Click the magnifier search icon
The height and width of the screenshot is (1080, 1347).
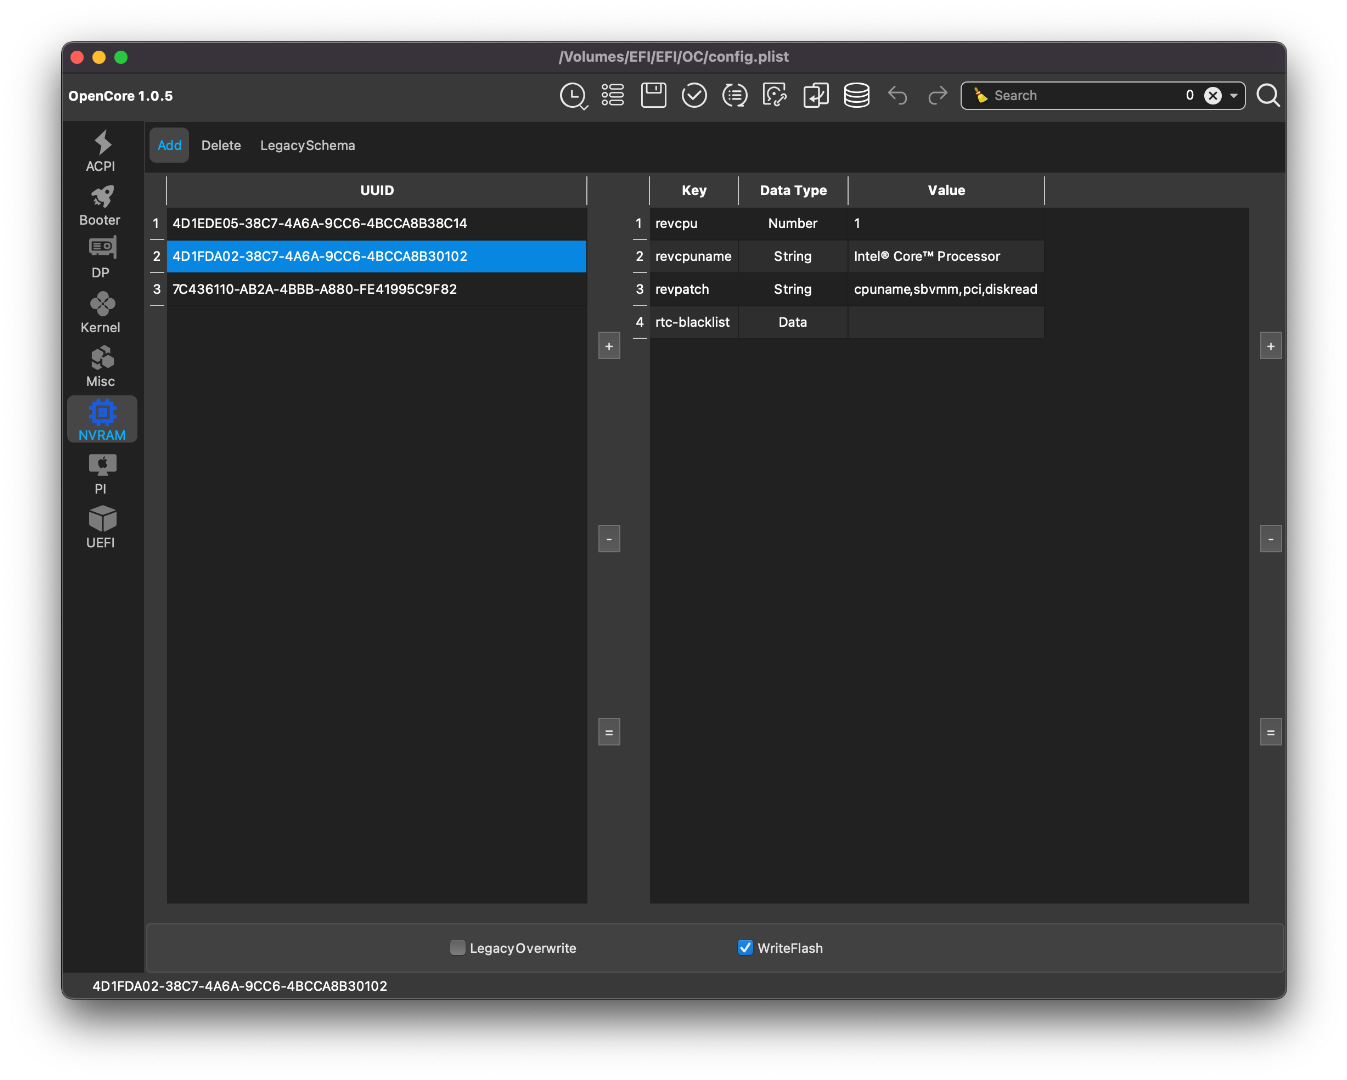(1268, 95)
